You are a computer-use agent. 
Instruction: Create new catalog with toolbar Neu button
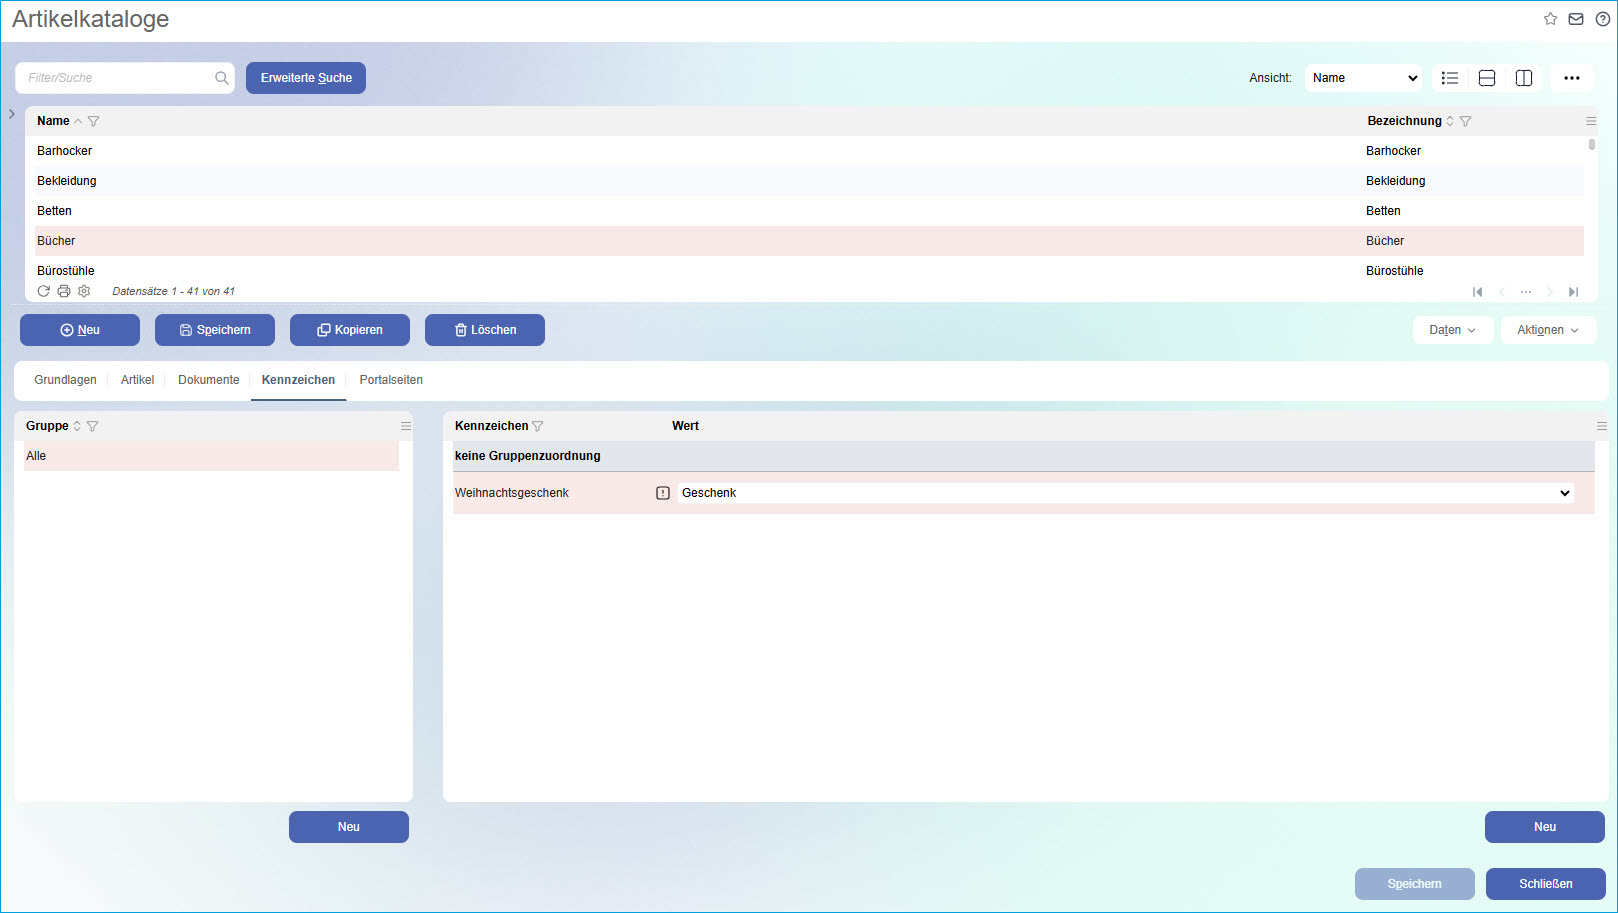(80, 330)
